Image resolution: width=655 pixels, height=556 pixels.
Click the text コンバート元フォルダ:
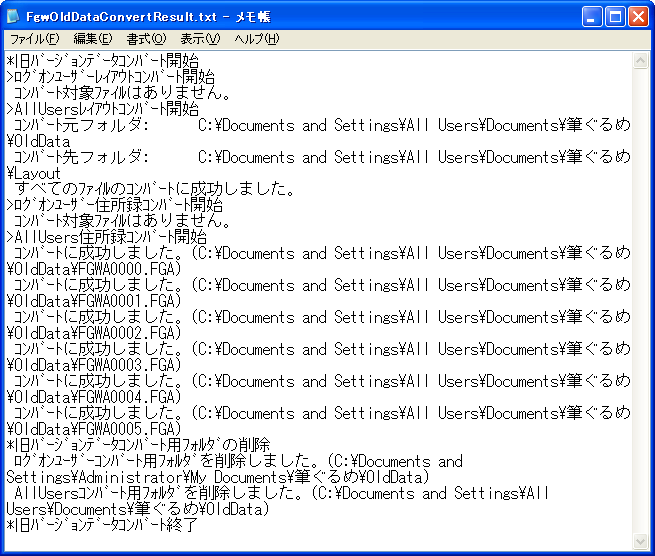coord(81,125)
